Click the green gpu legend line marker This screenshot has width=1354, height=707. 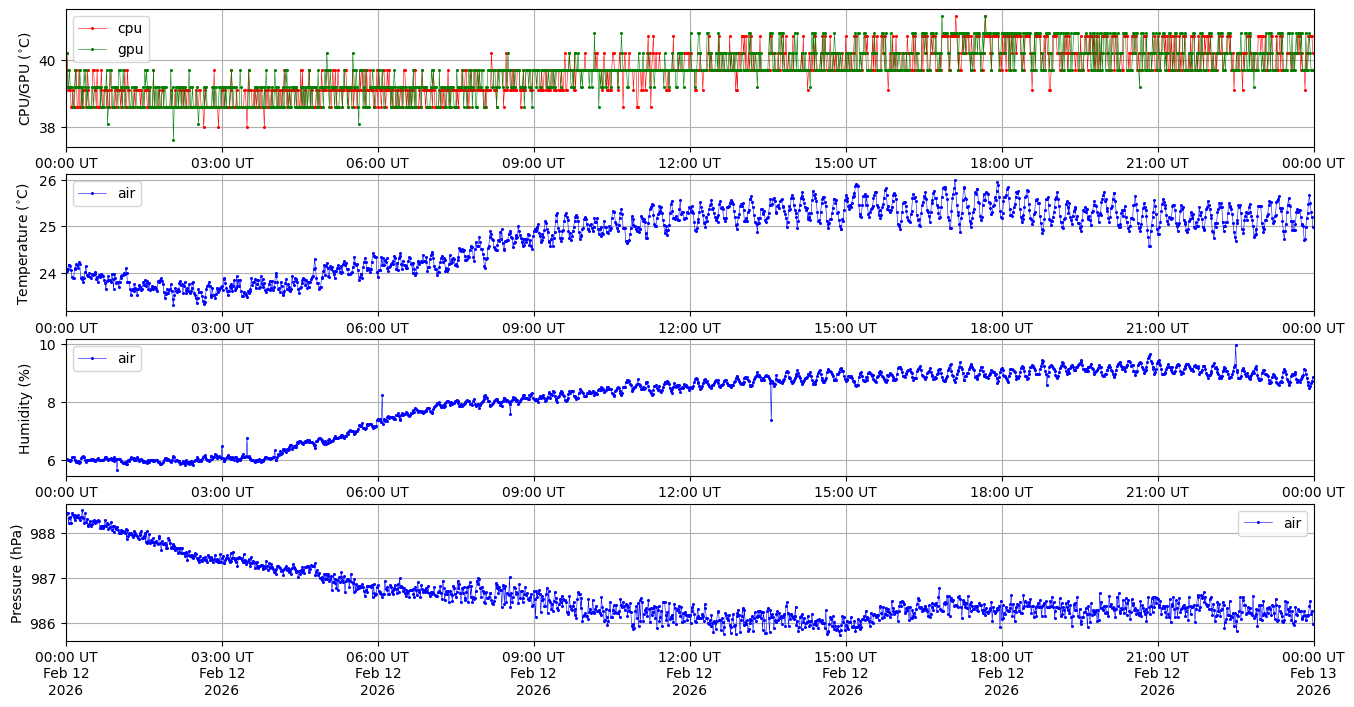coord(93,49)
